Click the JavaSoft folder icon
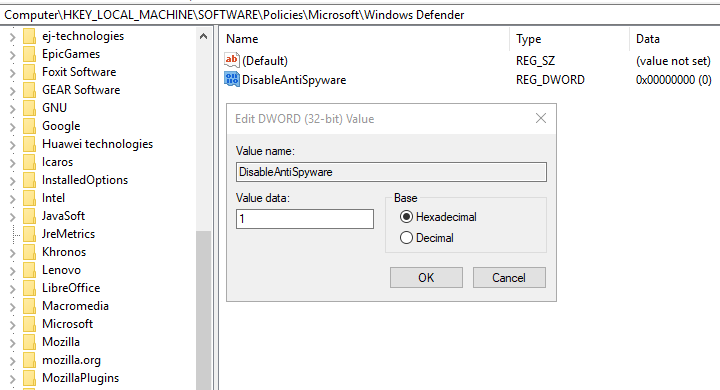 (29, 216)
